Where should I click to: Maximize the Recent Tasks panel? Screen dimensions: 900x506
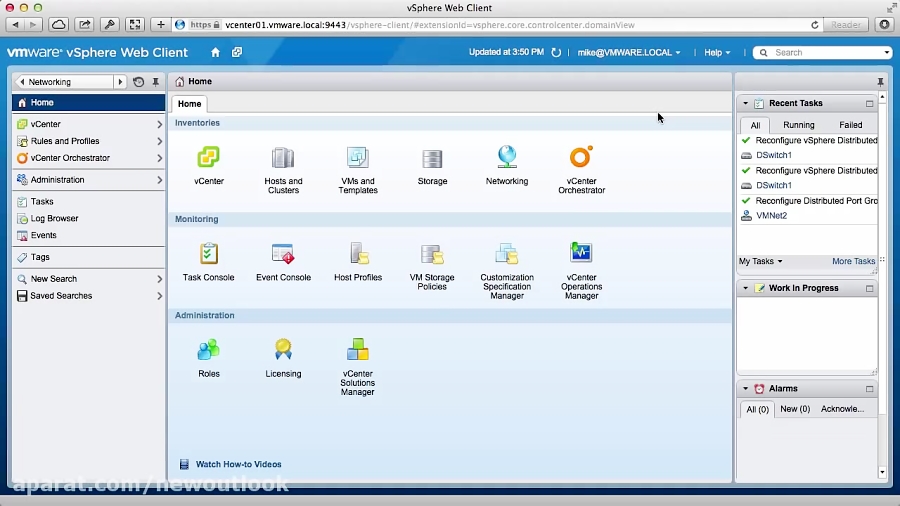[870, 104]
